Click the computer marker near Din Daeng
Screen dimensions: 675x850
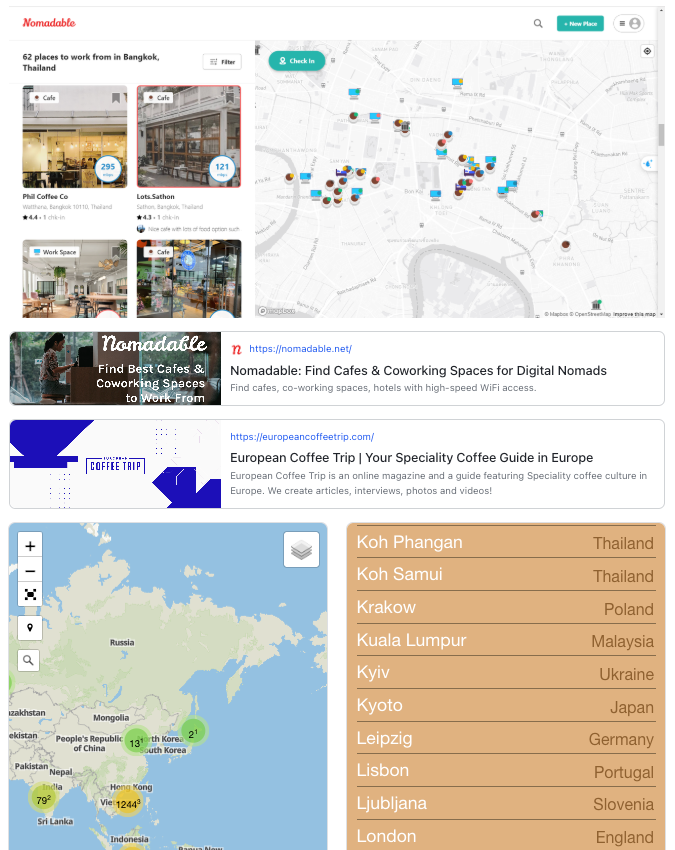(x=458, y=83)
